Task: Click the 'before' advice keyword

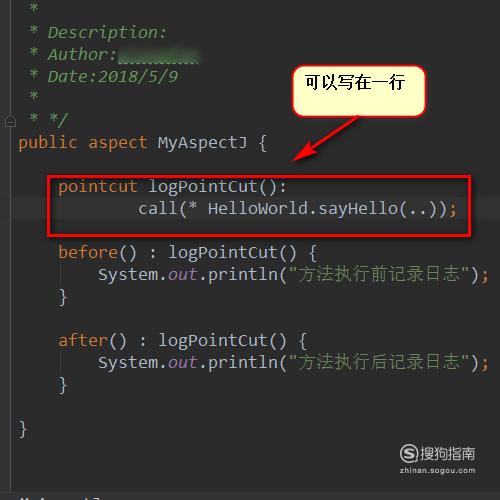Action: (x=88, y=252)
